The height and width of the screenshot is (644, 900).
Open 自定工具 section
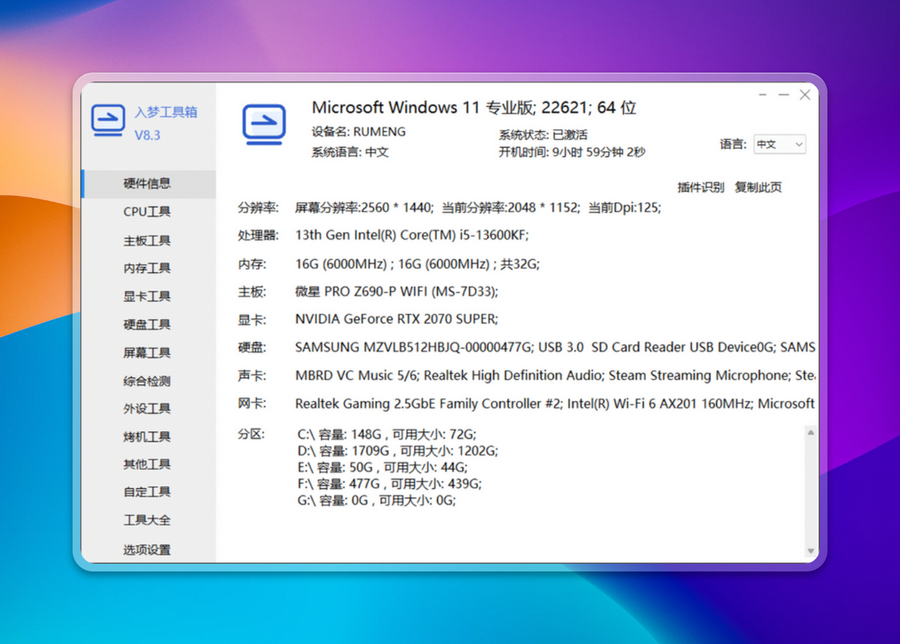pyautogui.click(x=149, y=492)
